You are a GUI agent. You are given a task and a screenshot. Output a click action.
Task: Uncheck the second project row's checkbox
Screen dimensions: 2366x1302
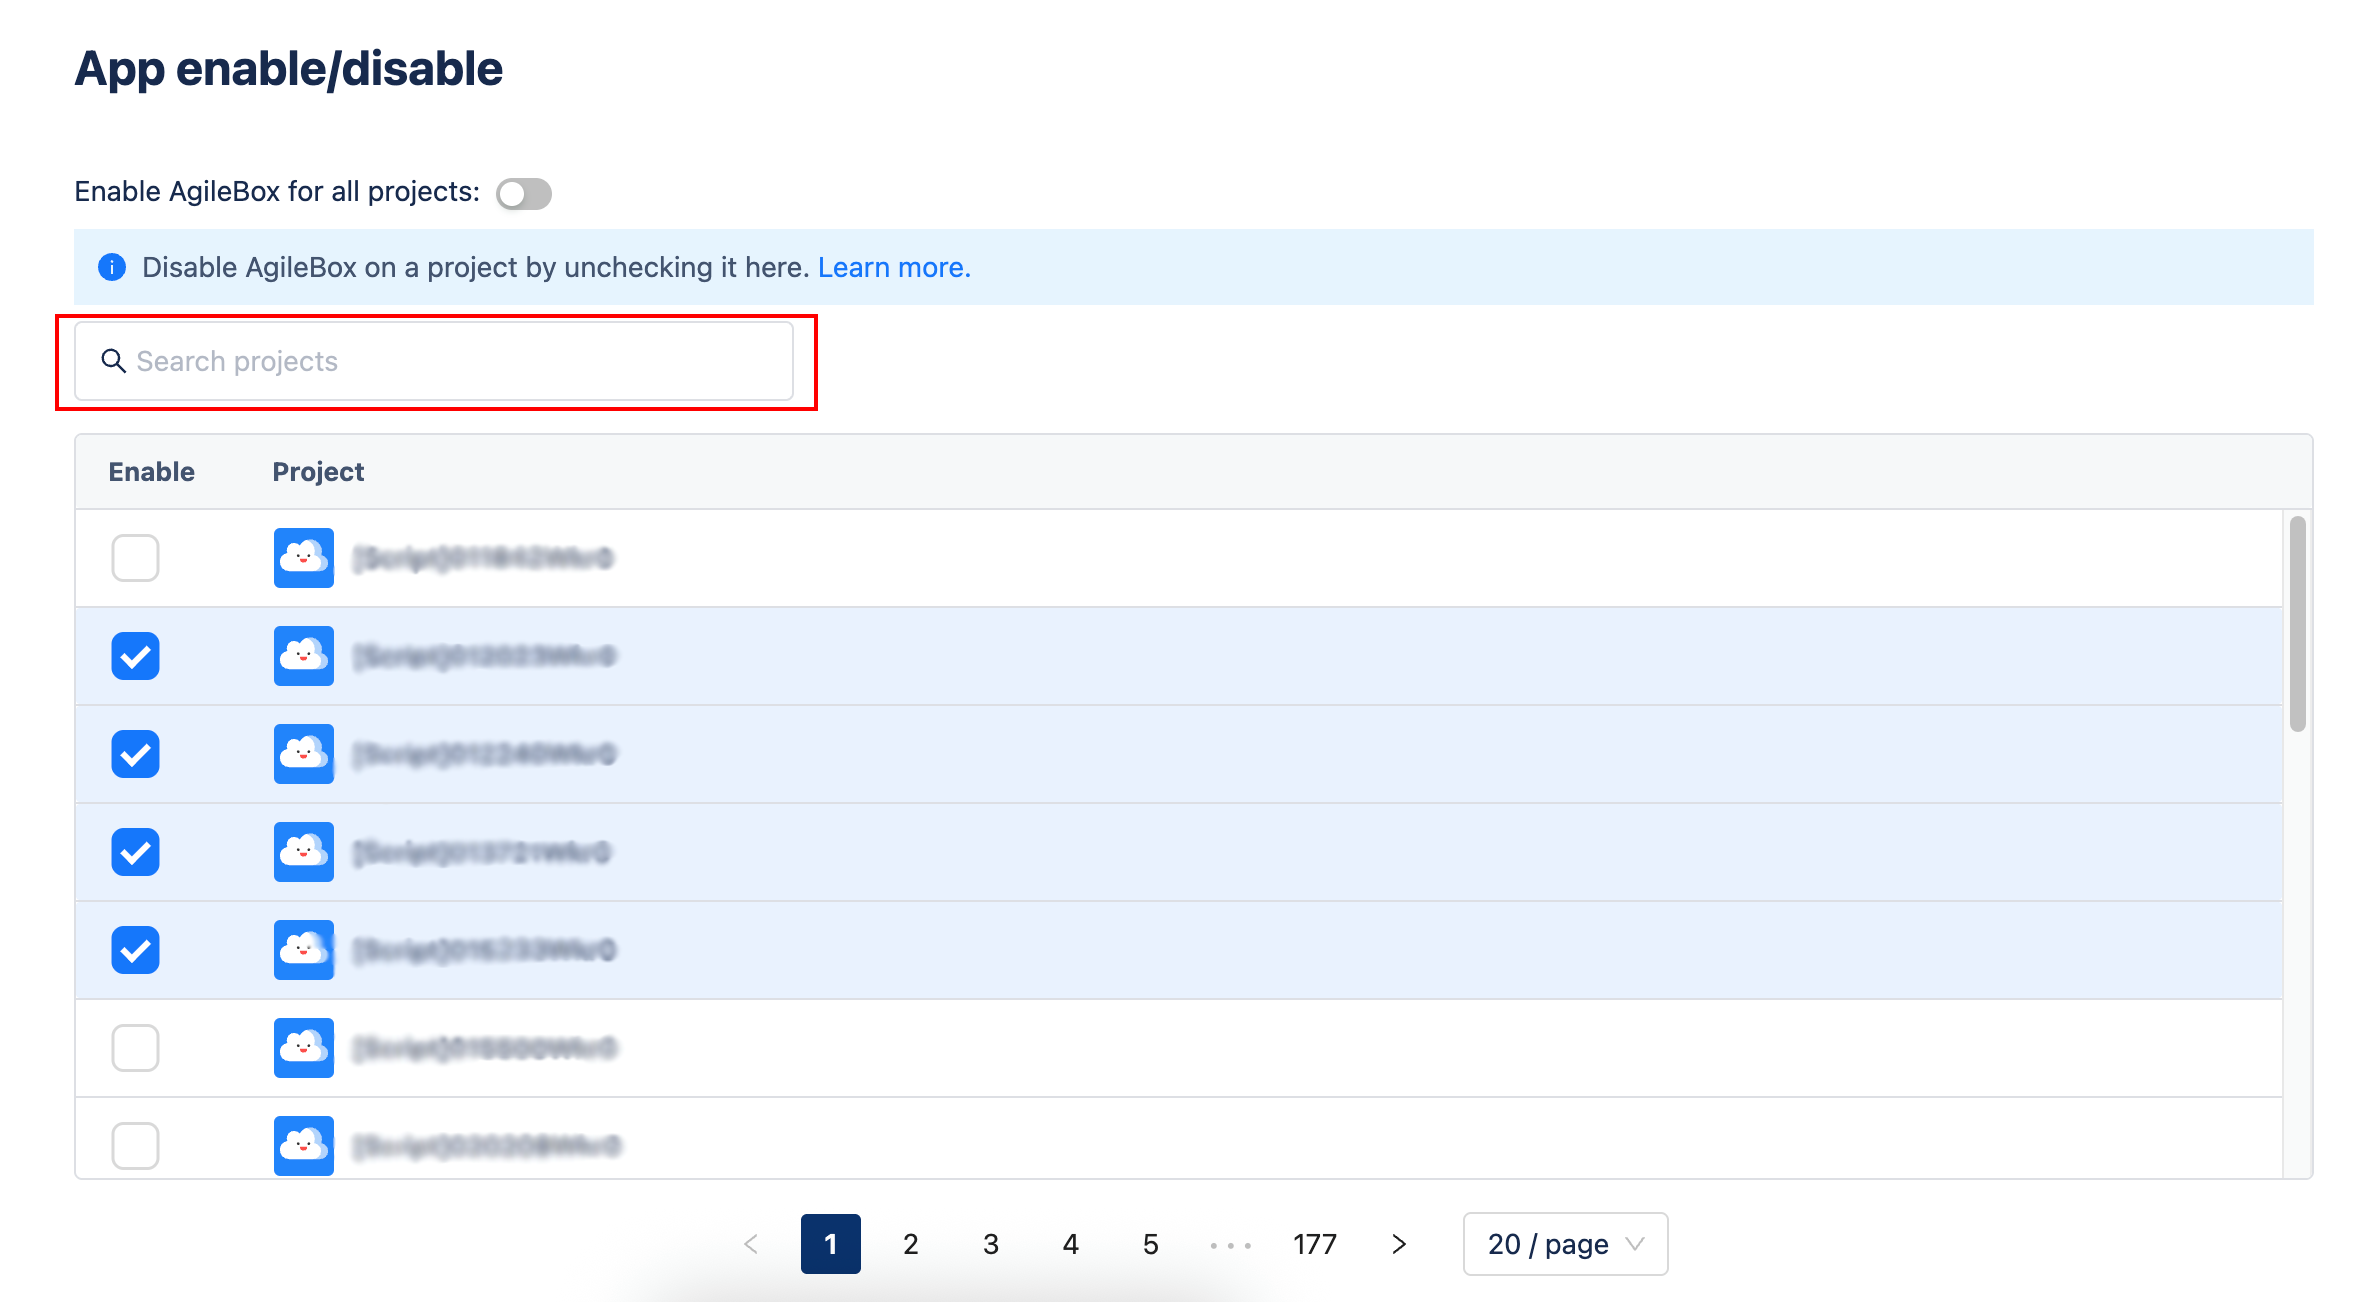pos(135,655)
